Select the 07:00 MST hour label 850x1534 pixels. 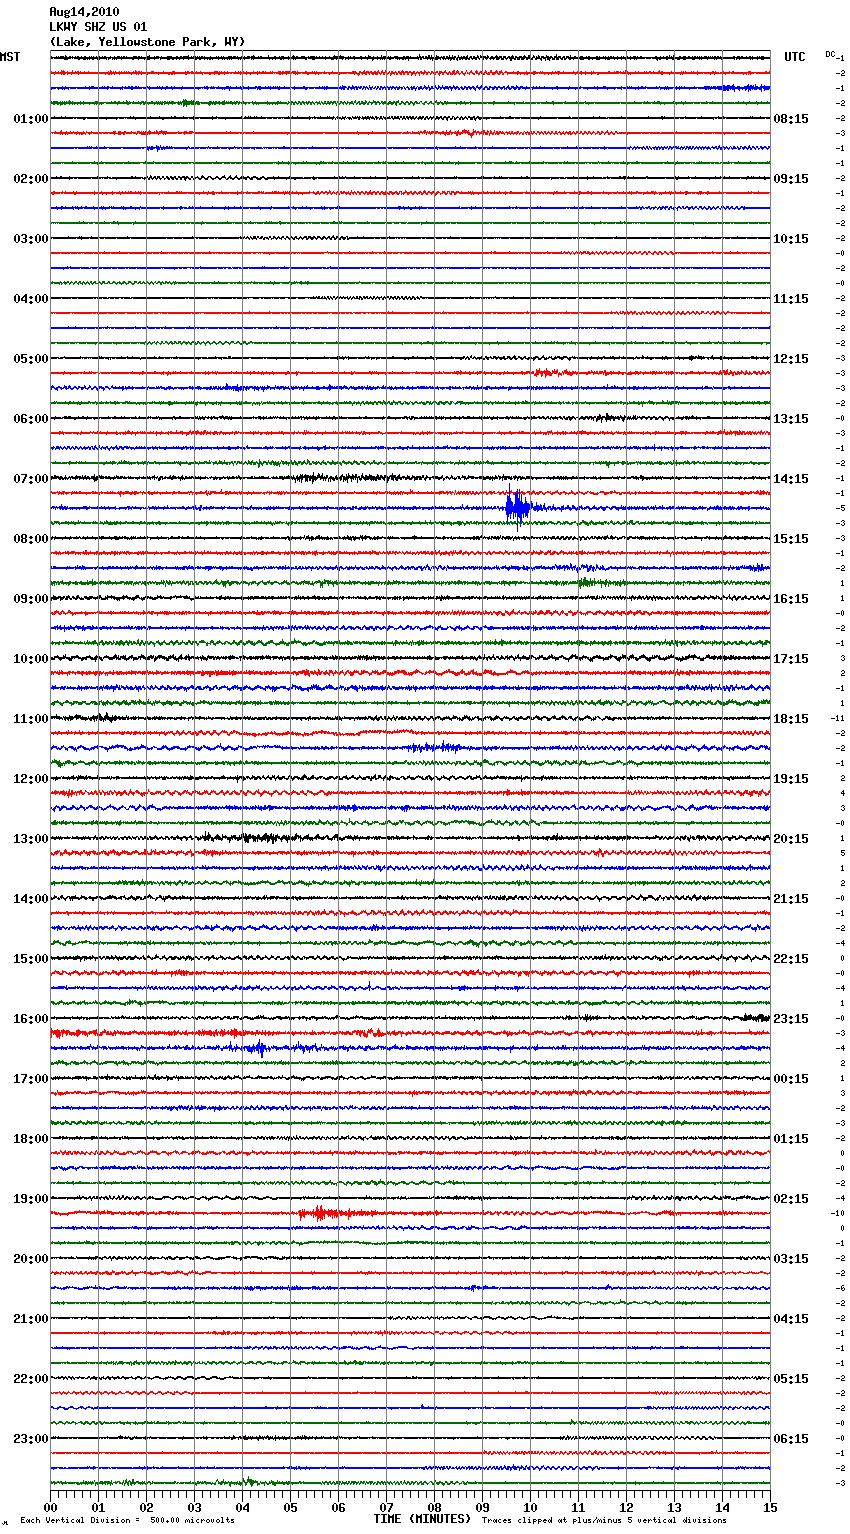31,479
